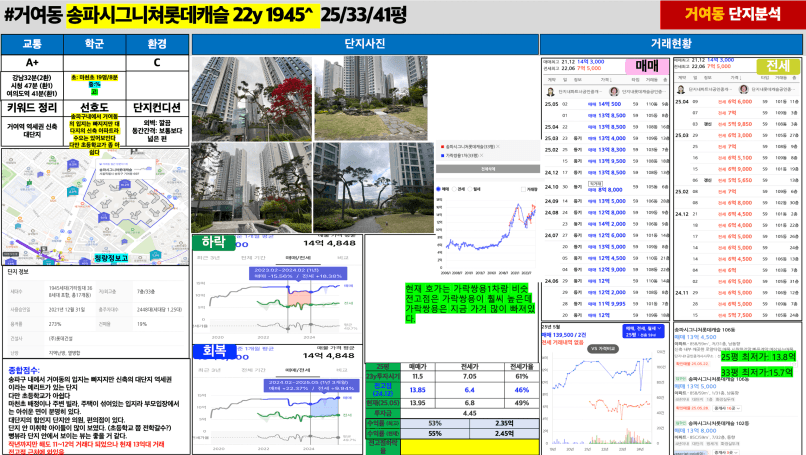Open 매매/전세 tab in 하락 chart
Viewport: 806px width, 455px height.
298,258
